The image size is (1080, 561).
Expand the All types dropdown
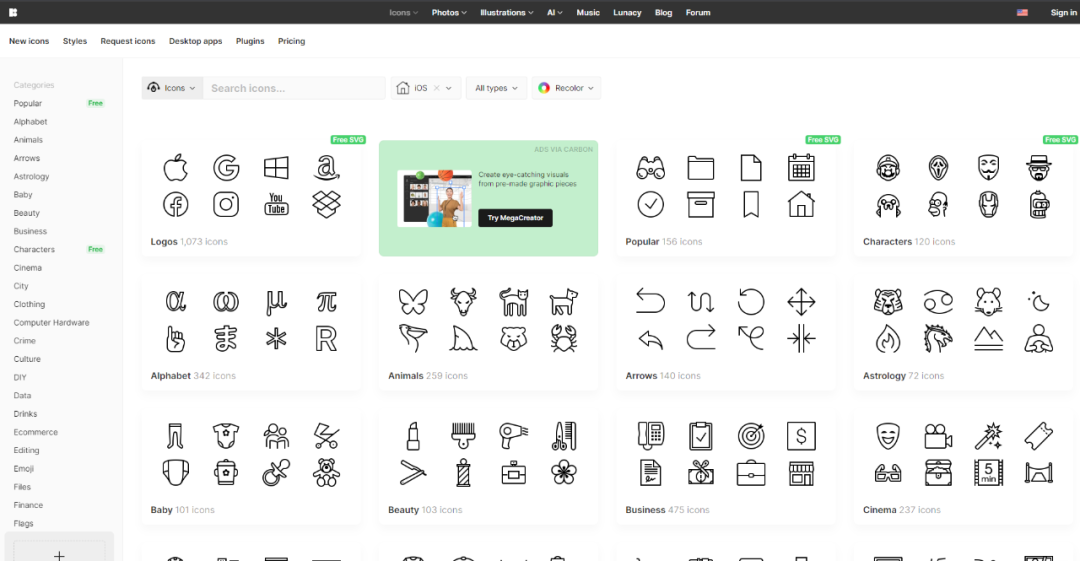[496, 88]
